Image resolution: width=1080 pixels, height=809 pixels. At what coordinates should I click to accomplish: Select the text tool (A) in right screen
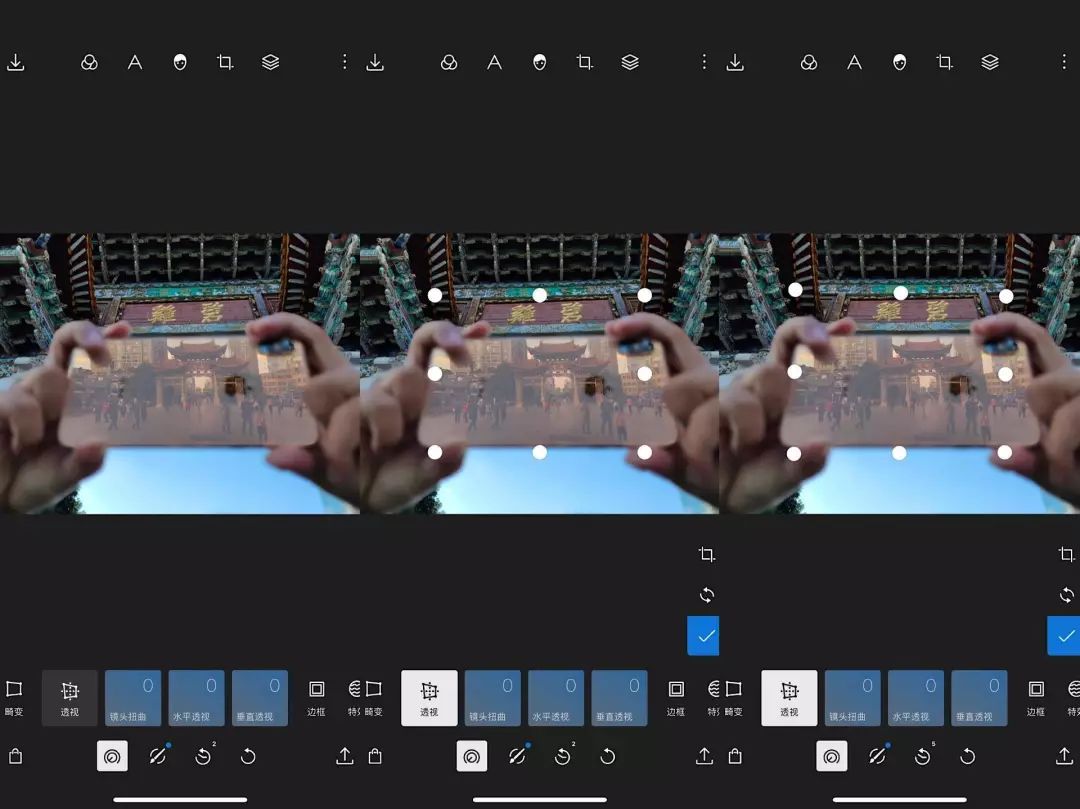(855, 63)
